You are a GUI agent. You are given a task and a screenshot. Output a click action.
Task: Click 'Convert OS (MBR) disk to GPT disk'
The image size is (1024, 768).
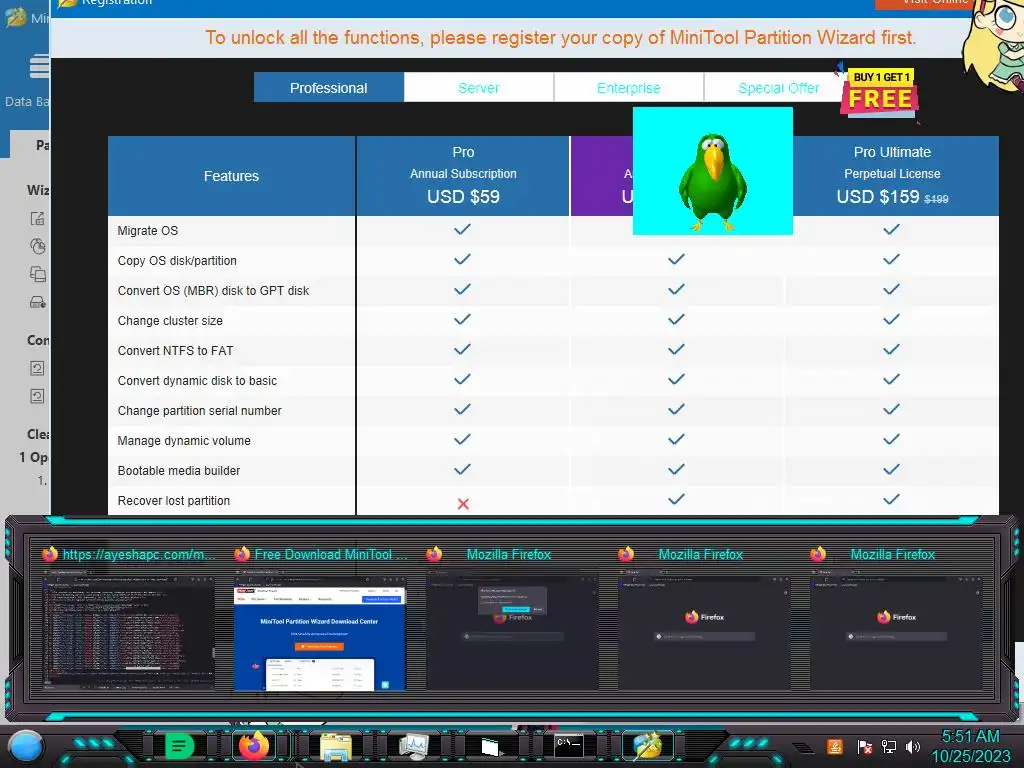point(213,291)
